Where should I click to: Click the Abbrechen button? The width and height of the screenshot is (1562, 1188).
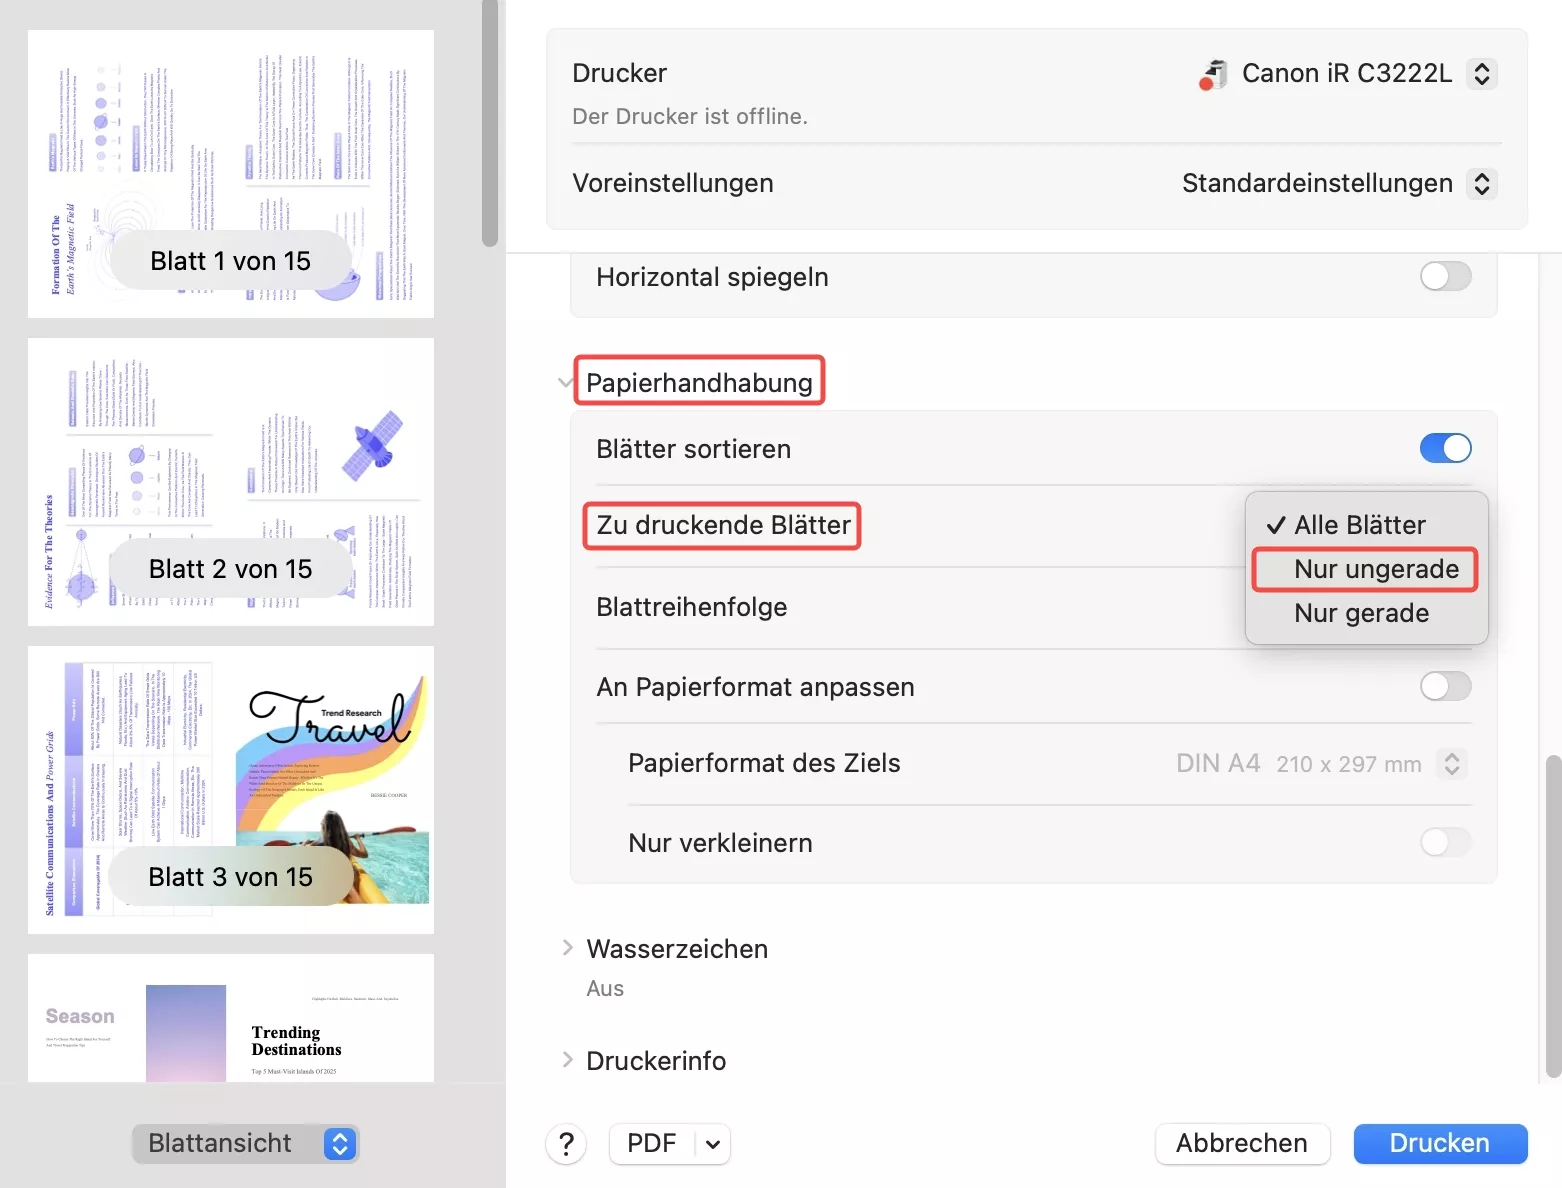coord(1242,1143)
